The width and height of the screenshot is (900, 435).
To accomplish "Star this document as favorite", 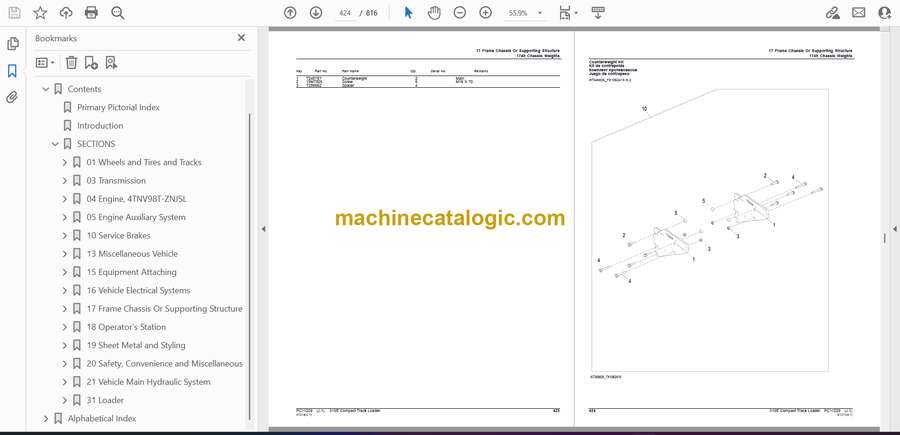I will (x=40, y=13).
